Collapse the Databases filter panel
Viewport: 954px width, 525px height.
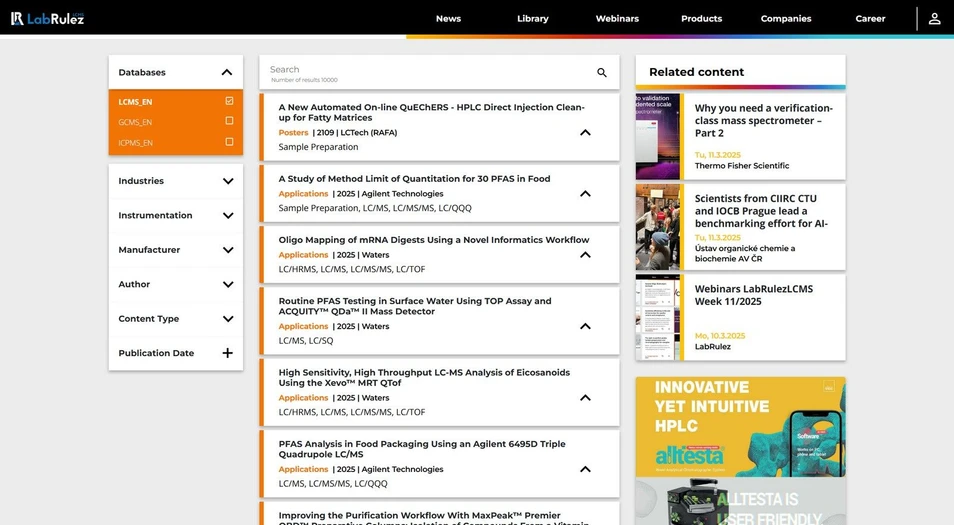[x=227, y=72]
